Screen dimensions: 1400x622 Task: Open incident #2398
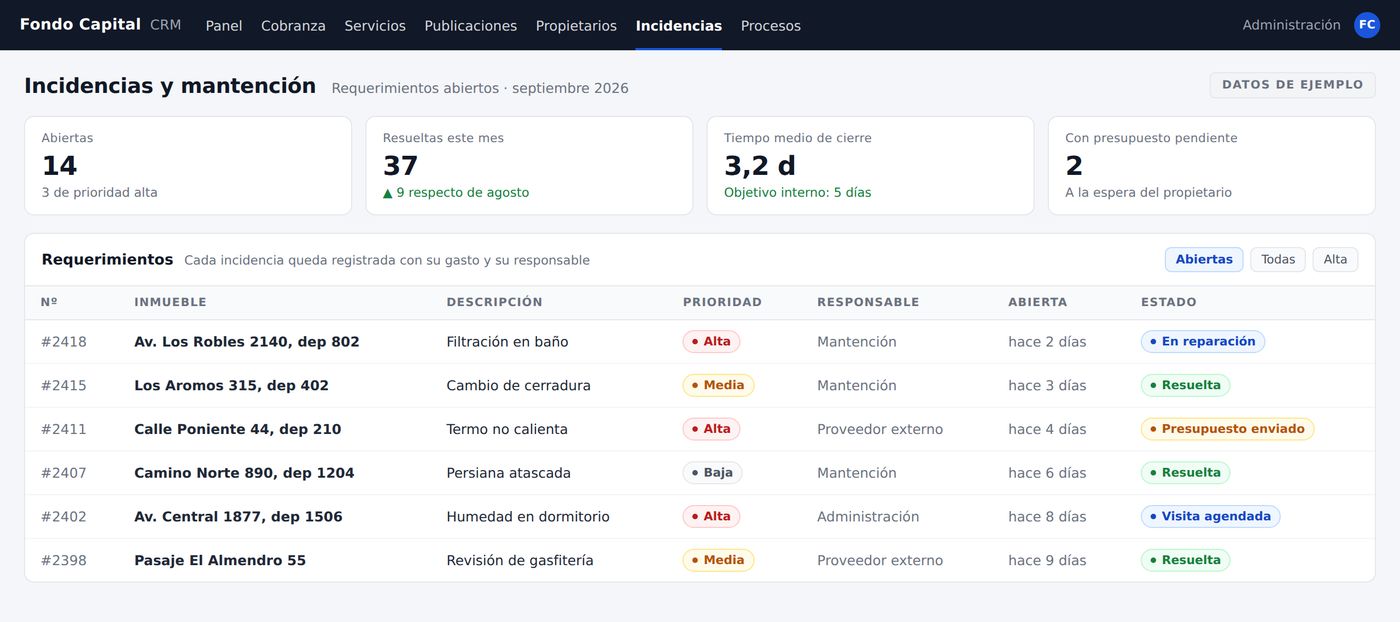pos(64,560)
